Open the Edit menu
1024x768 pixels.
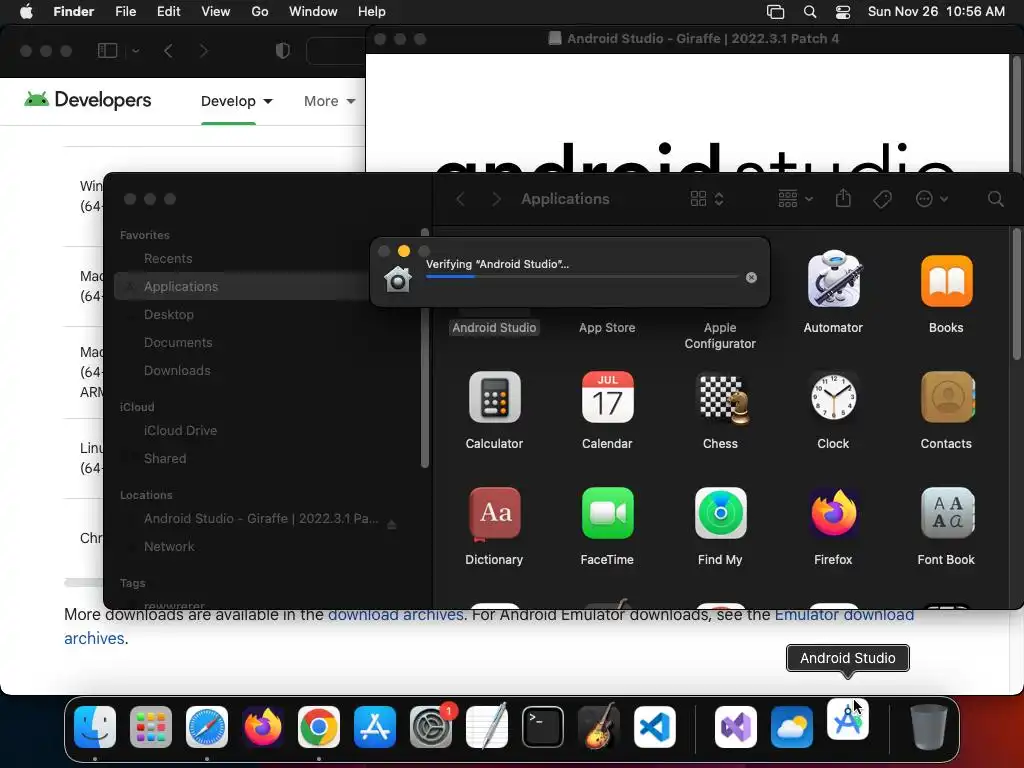168,12
